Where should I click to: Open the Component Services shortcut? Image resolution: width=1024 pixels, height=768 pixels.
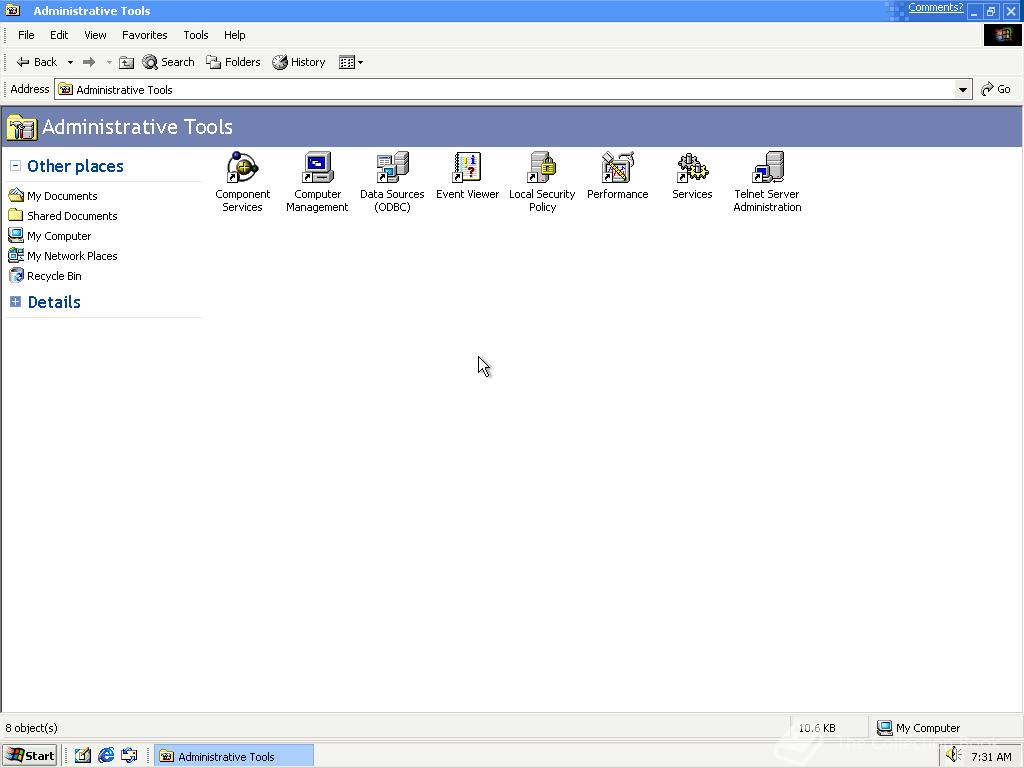pyautogui.click(x=242, y=182)
